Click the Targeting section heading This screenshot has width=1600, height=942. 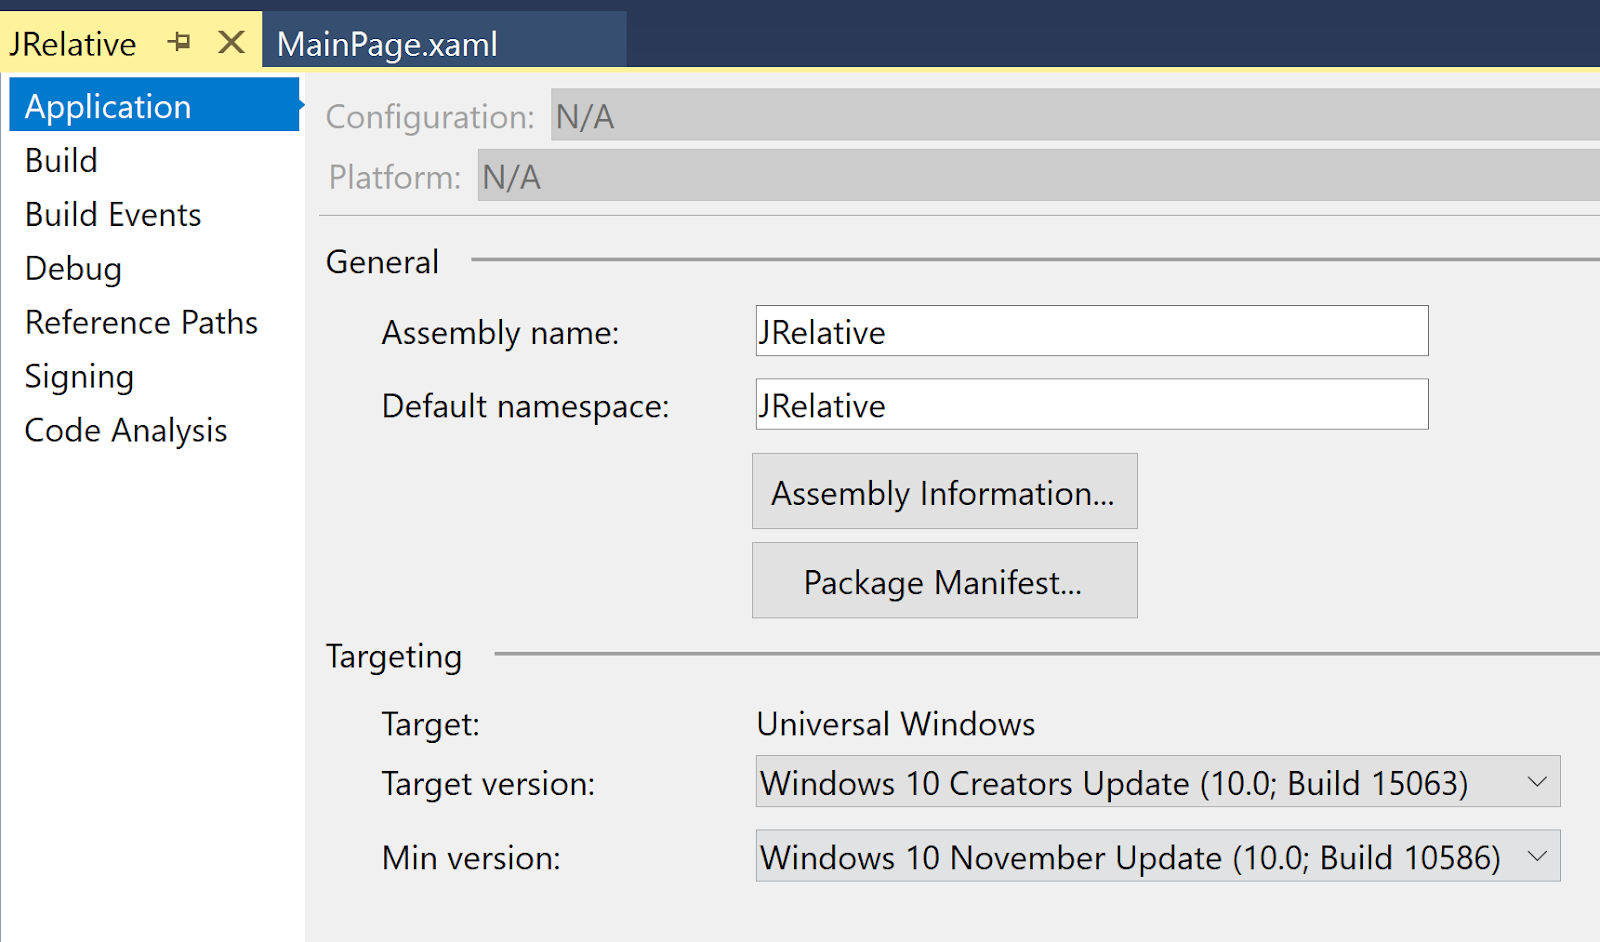click(394, 656)
